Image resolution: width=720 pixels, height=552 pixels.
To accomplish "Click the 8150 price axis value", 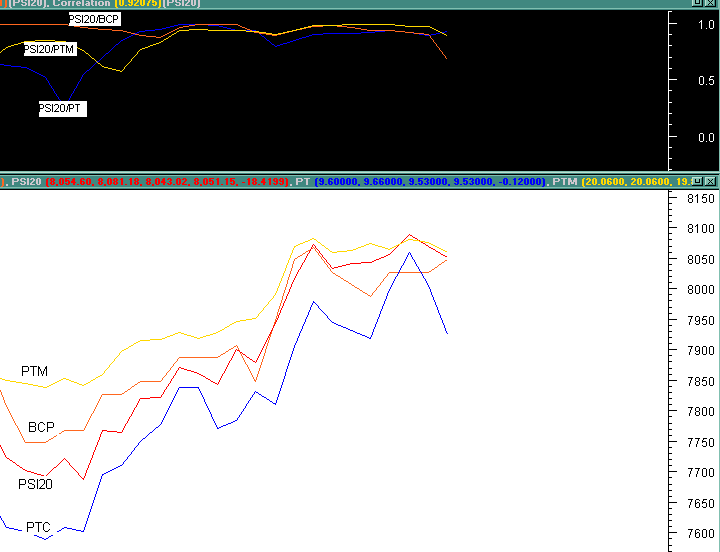I will 701,198.
